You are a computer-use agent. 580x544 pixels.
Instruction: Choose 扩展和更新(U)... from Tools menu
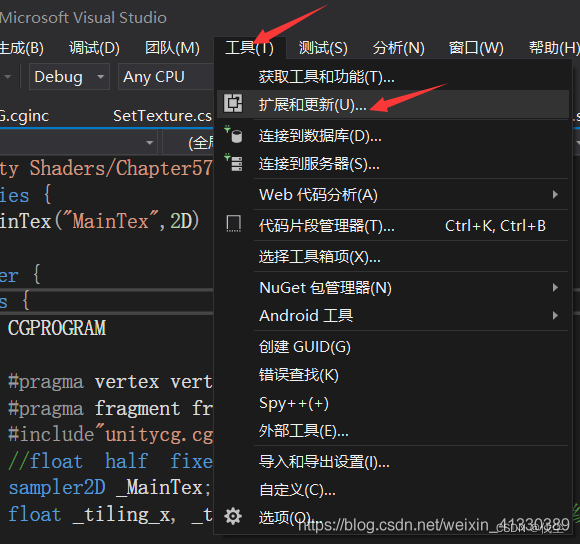(x=392, y=105)
